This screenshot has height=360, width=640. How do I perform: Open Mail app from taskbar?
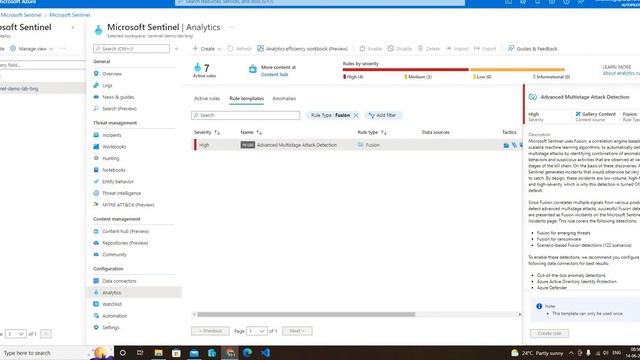tap(194, 353)
